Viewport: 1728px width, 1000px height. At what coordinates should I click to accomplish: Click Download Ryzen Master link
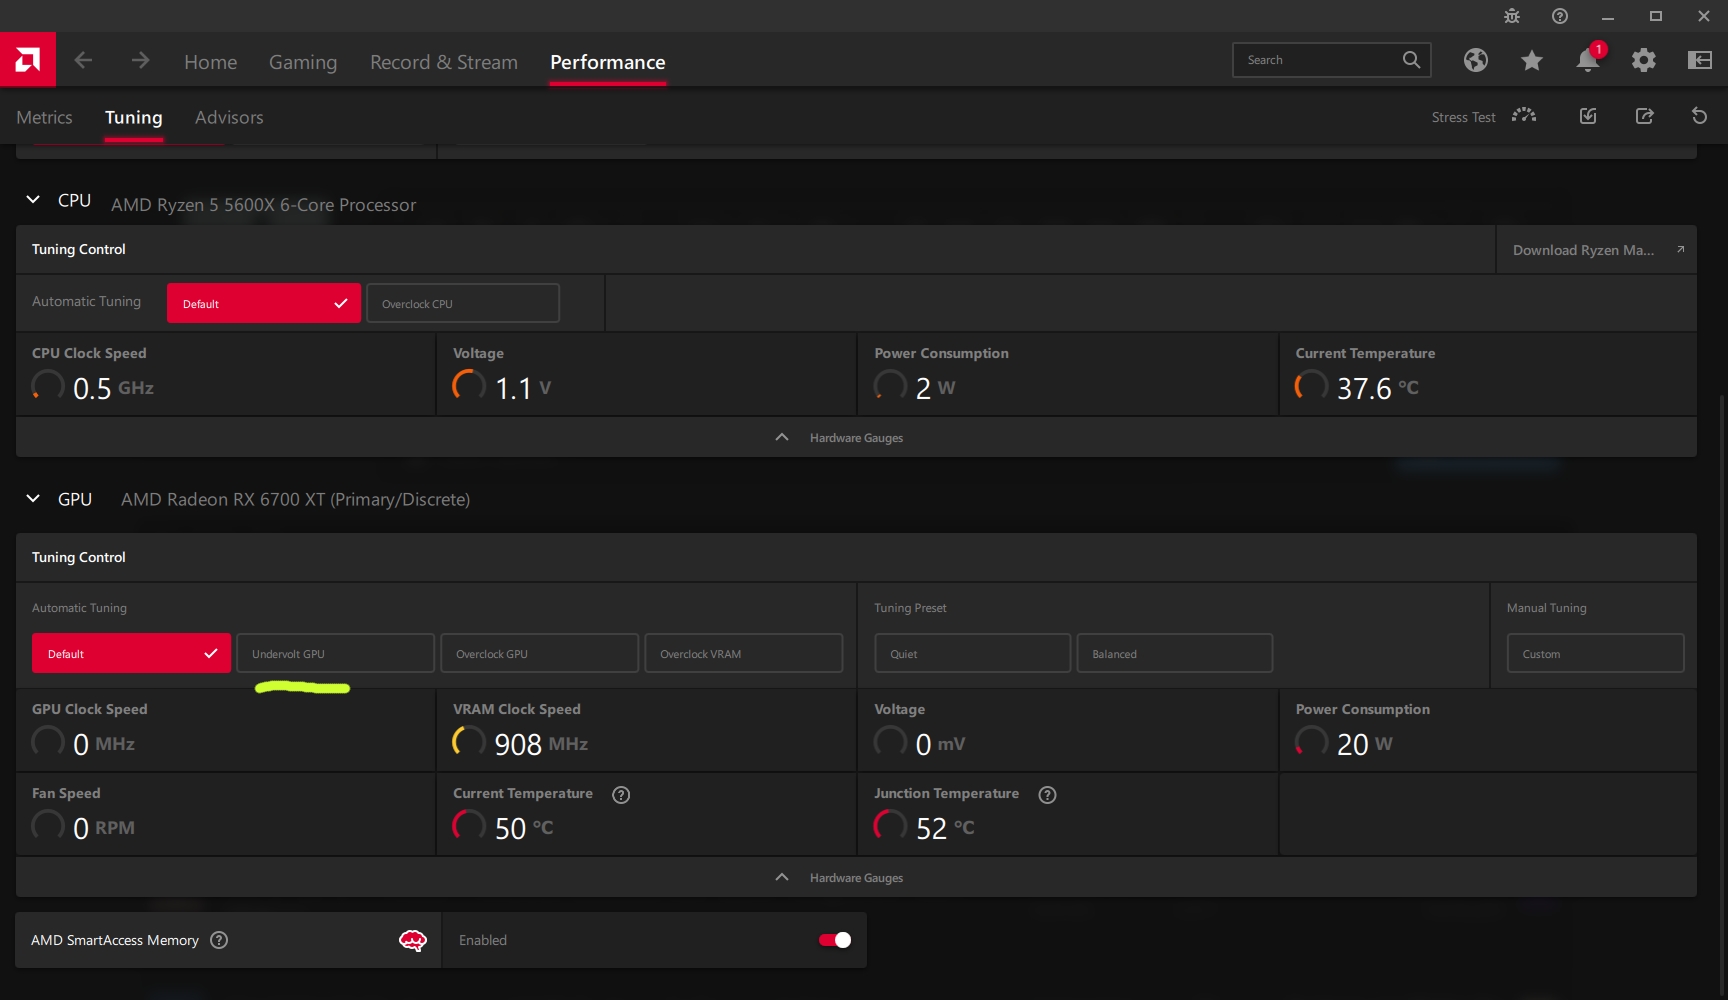(1597, 250)
